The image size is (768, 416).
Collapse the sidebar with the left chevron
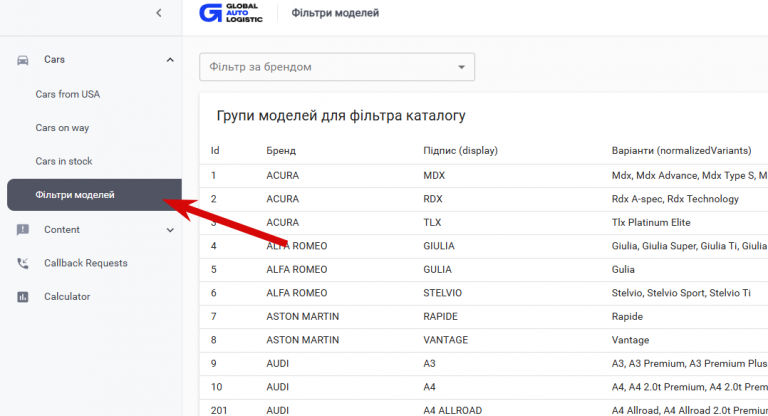click(159, 13)
